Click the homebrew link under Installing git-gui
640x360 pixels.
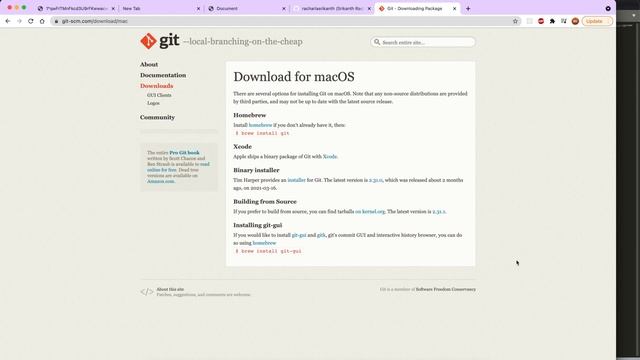point(264,243)
